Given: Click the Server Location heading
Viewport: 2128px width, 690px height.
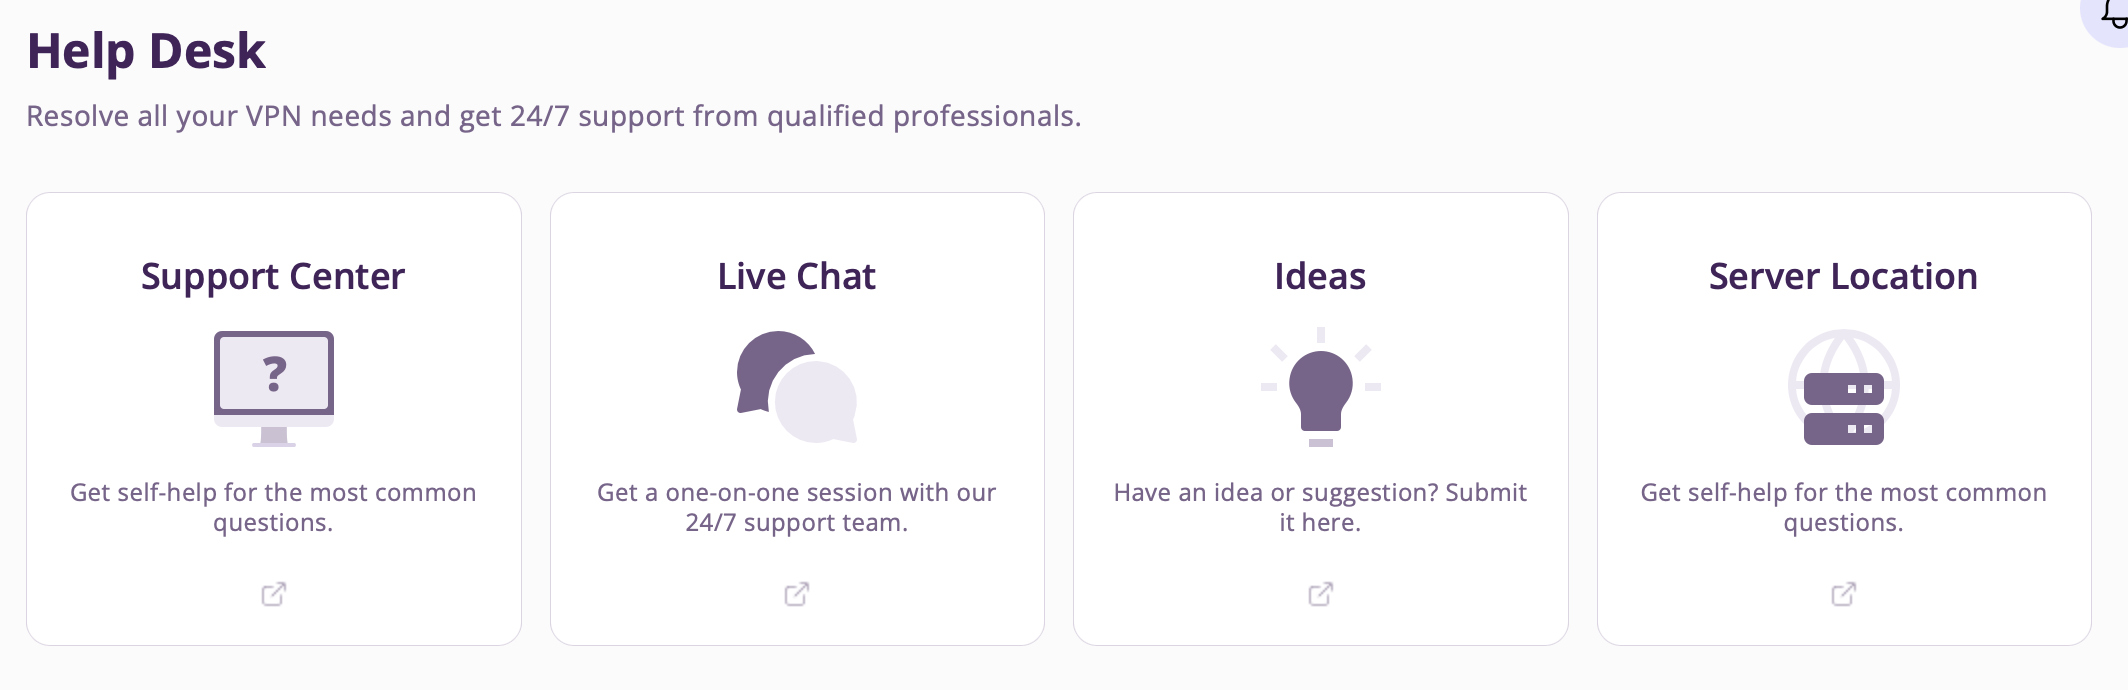Looking at the screenshot, I should pos(1843,276).
